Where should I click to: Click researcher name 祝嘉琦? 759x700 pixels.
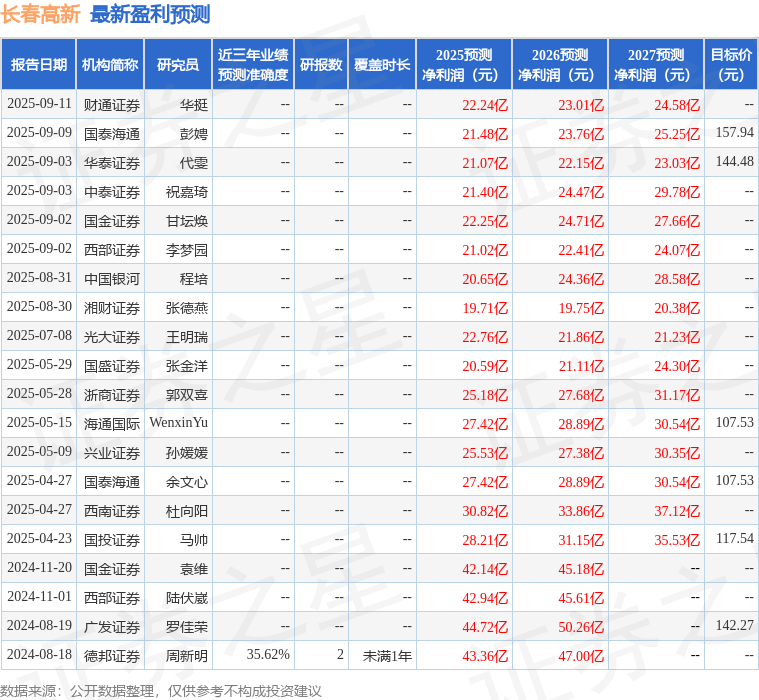tap(187, 192)
